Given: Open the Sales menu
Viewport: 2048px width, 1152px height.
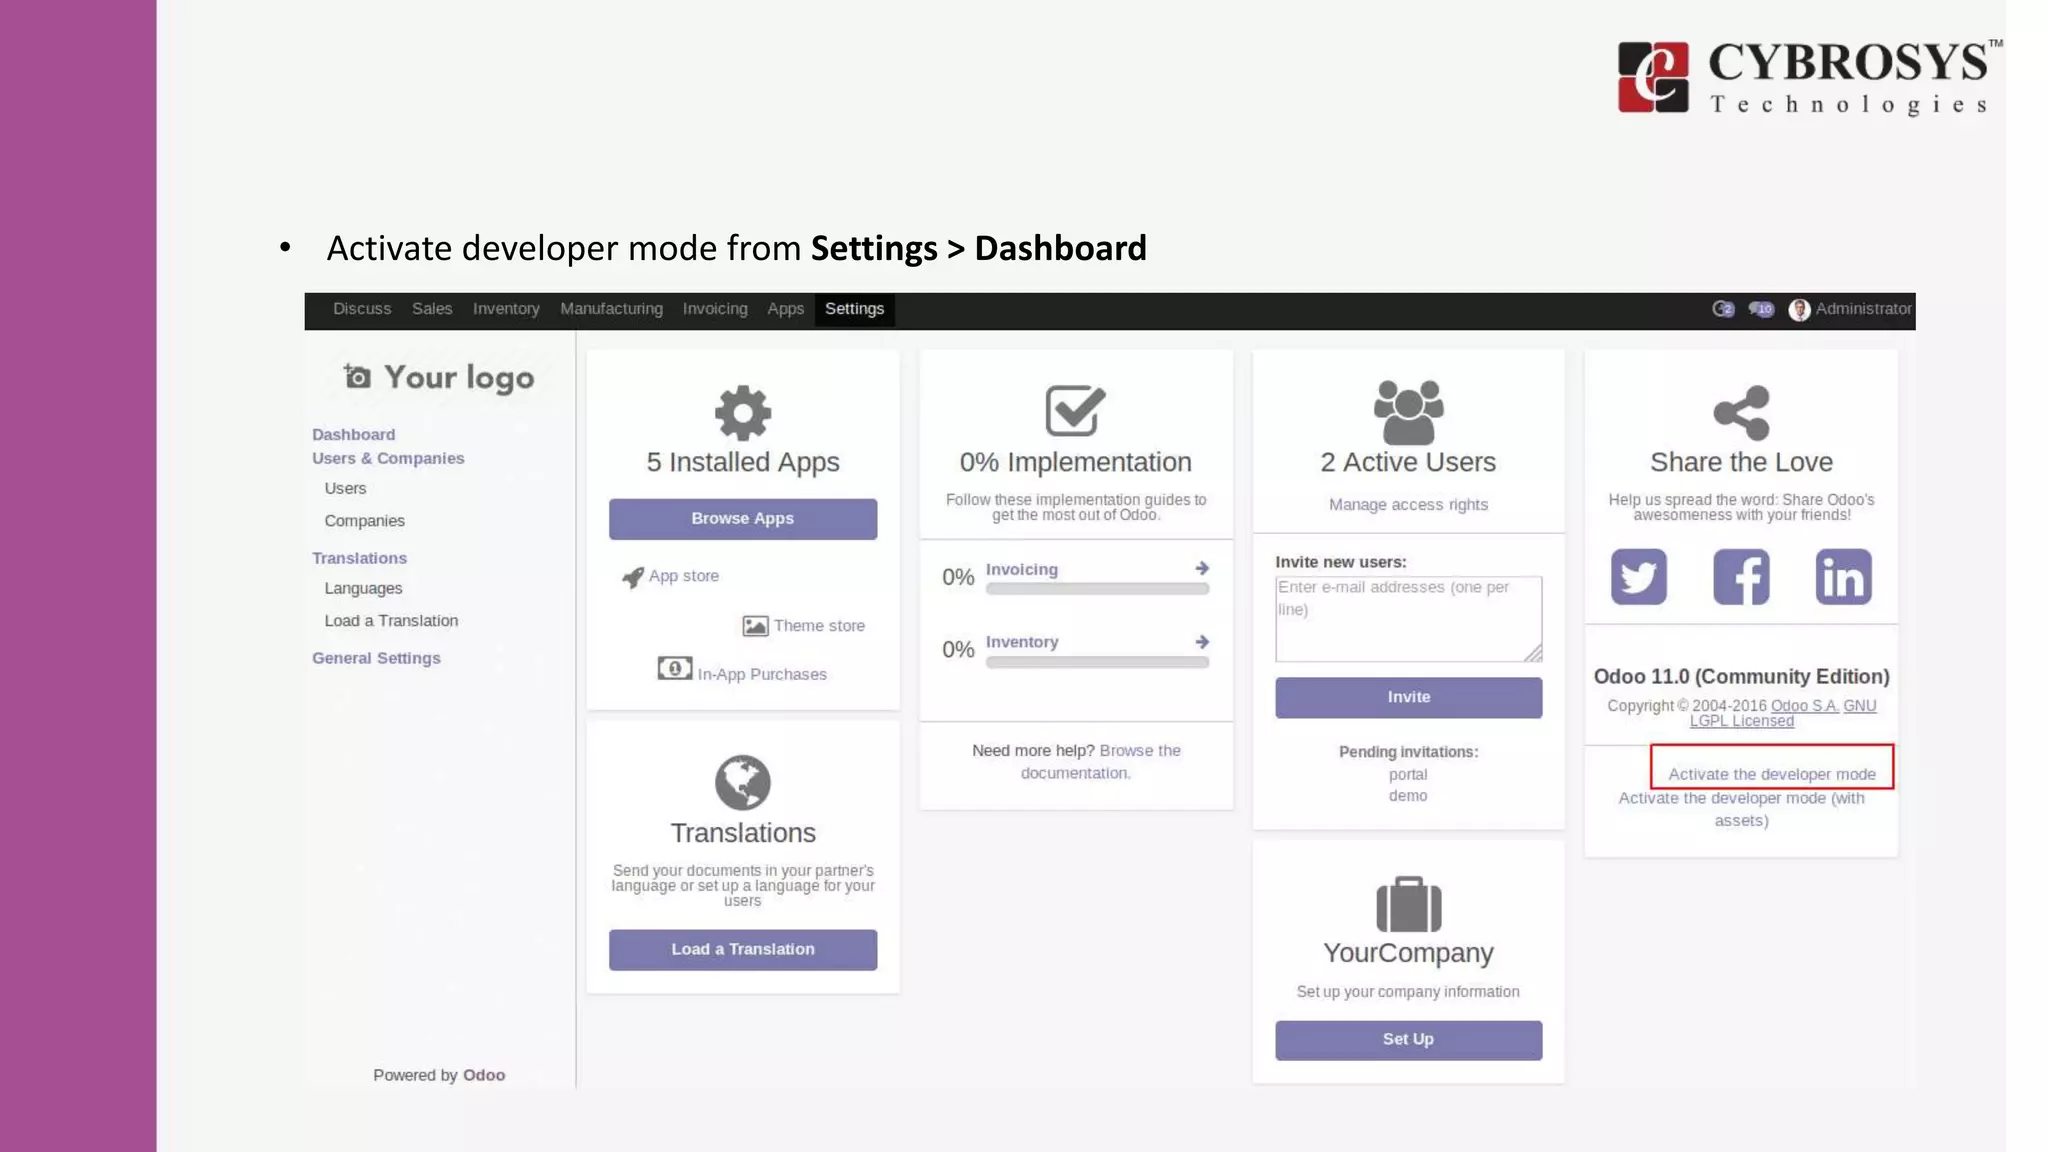Looking at the screenshot, I should click(x=432, y=309).
